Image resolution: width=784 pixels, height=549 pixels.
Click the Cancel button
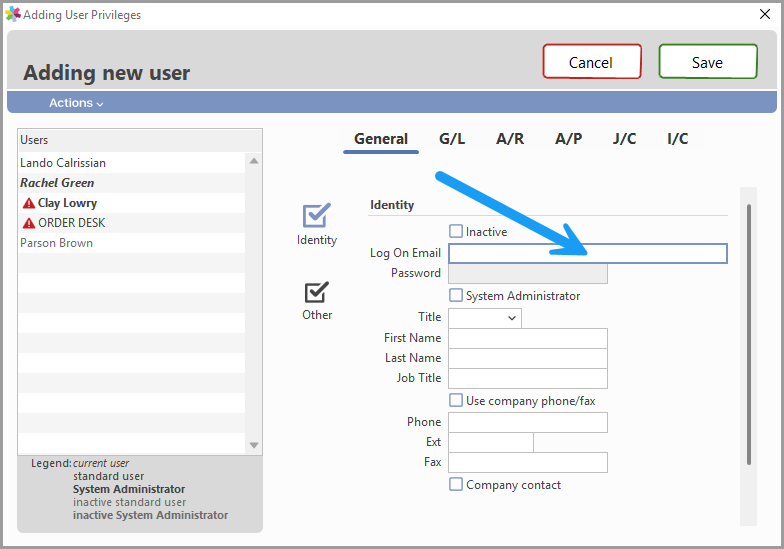592,62
